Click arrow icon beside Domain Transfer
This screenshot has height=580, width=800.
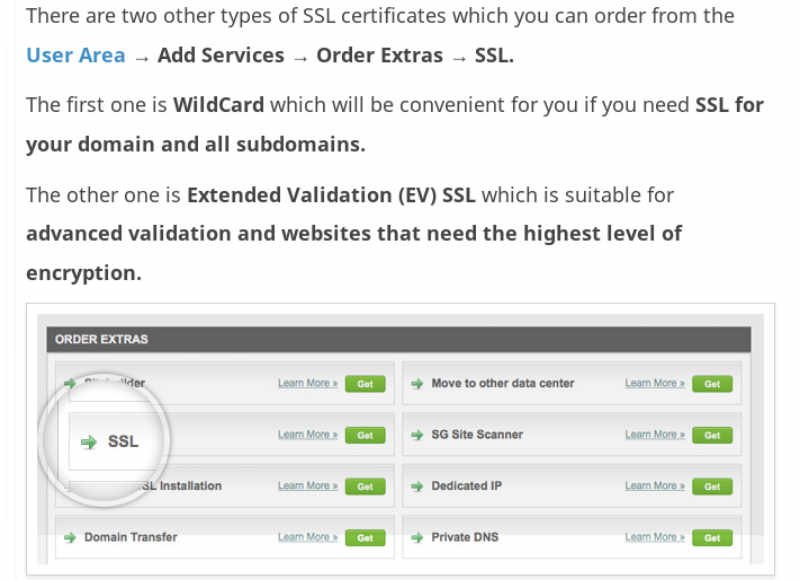point(70,537)
